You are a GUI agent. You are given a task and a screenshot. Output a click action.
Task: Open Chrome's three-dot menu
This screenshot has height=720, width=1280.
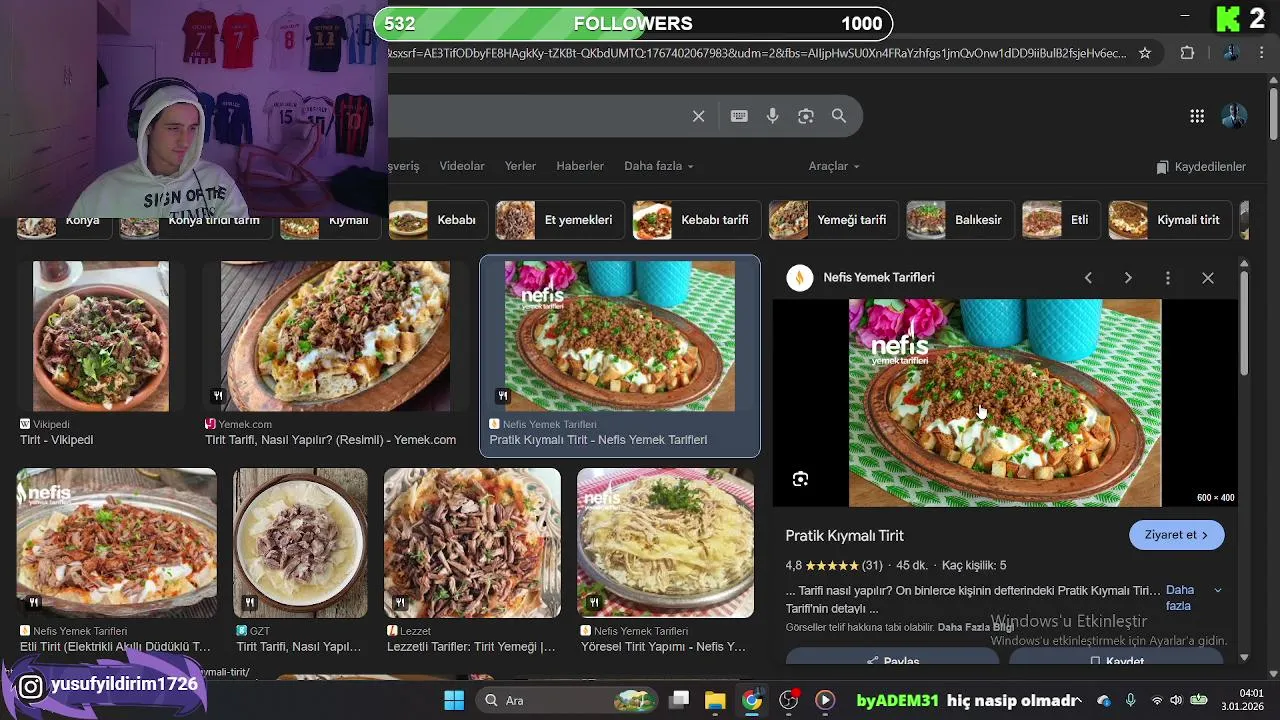pos(1261,53)
